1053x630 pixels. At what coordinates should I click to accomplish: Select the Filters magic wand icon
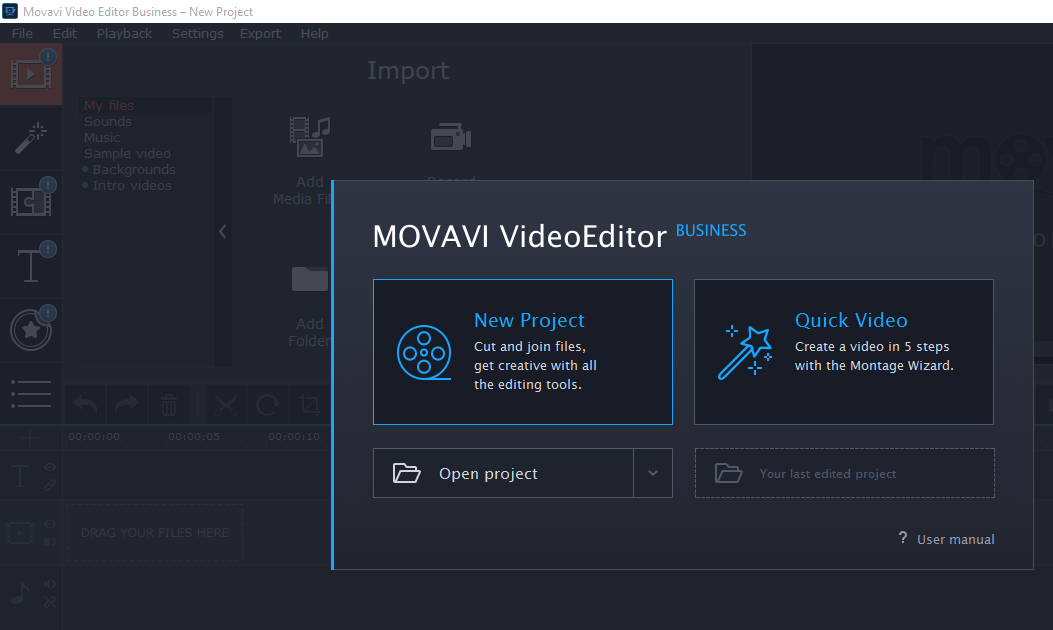click(x=30, y=138)
